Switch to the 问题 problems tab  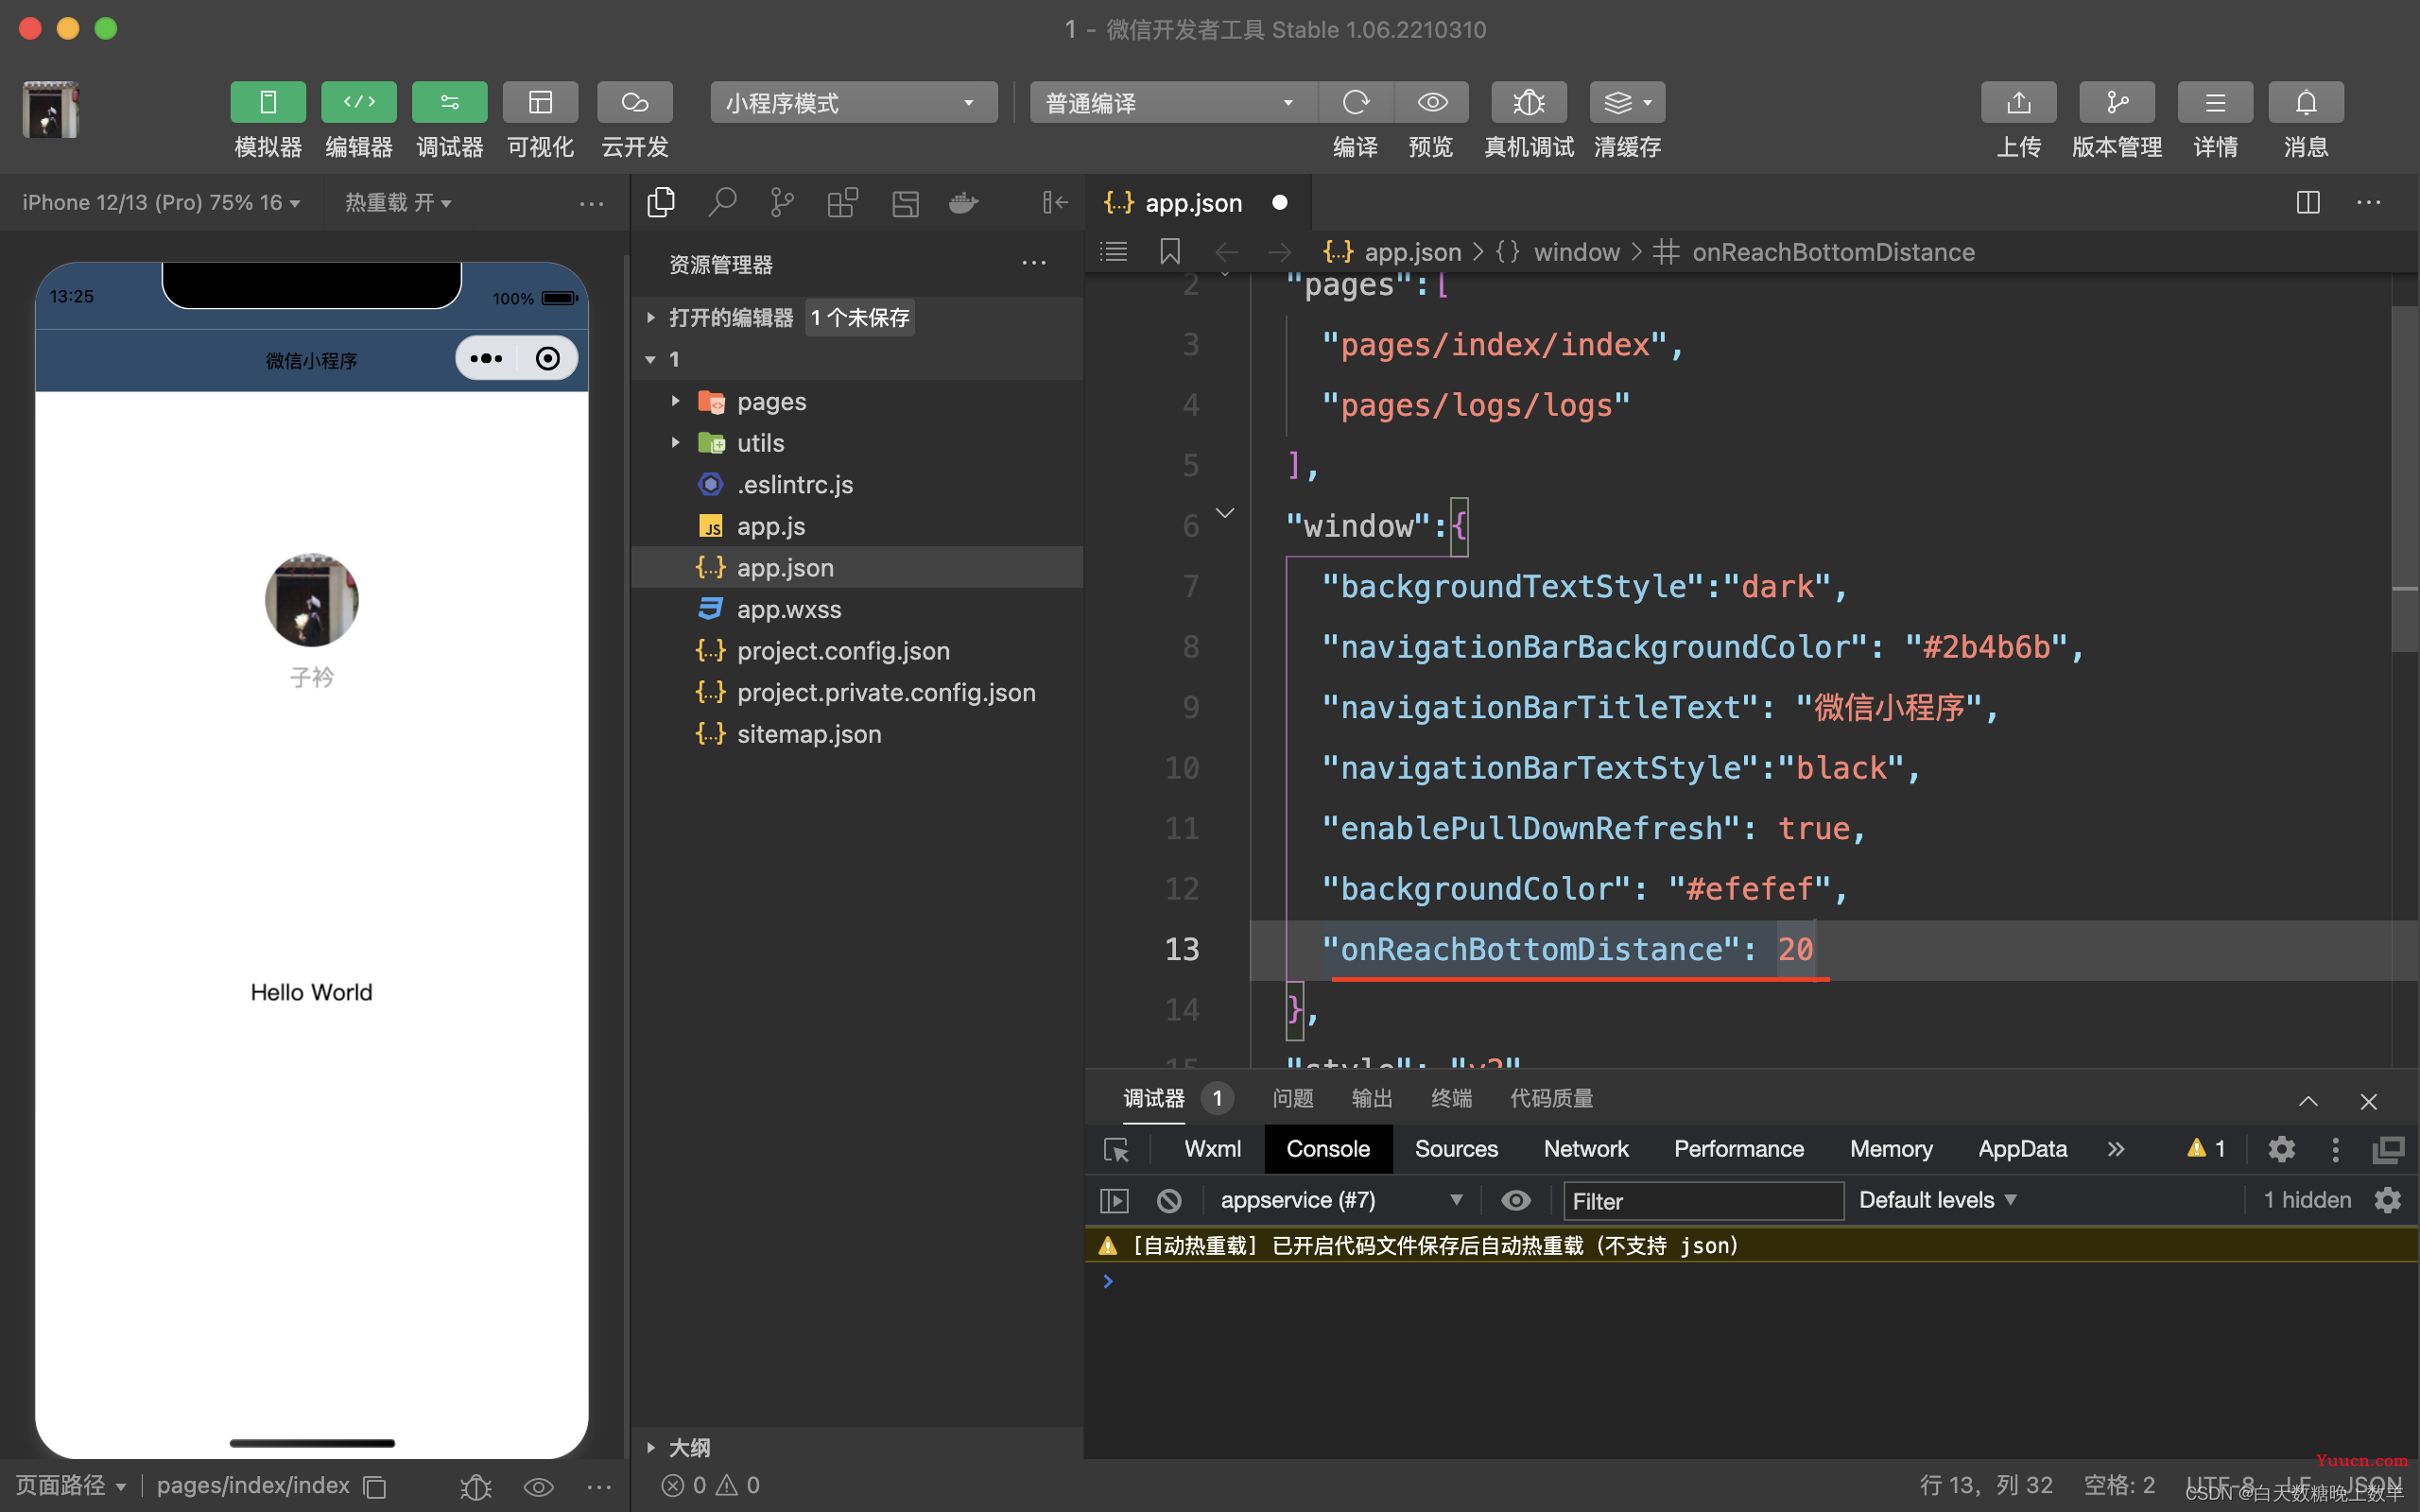pyautogui.click(x=1293, y=1098)
